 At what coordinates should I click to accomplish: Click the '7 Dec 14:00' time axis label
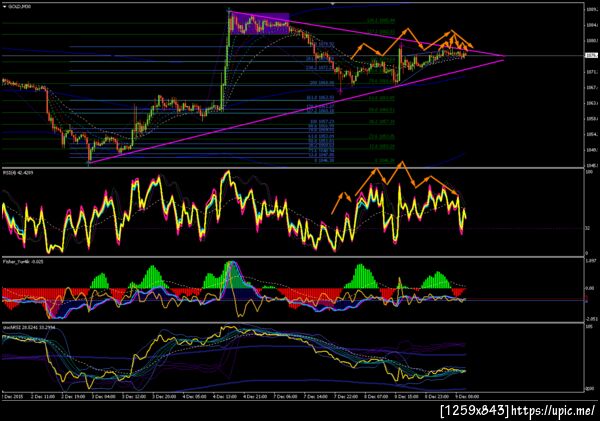pyautogui.click(x=316, y=397)
